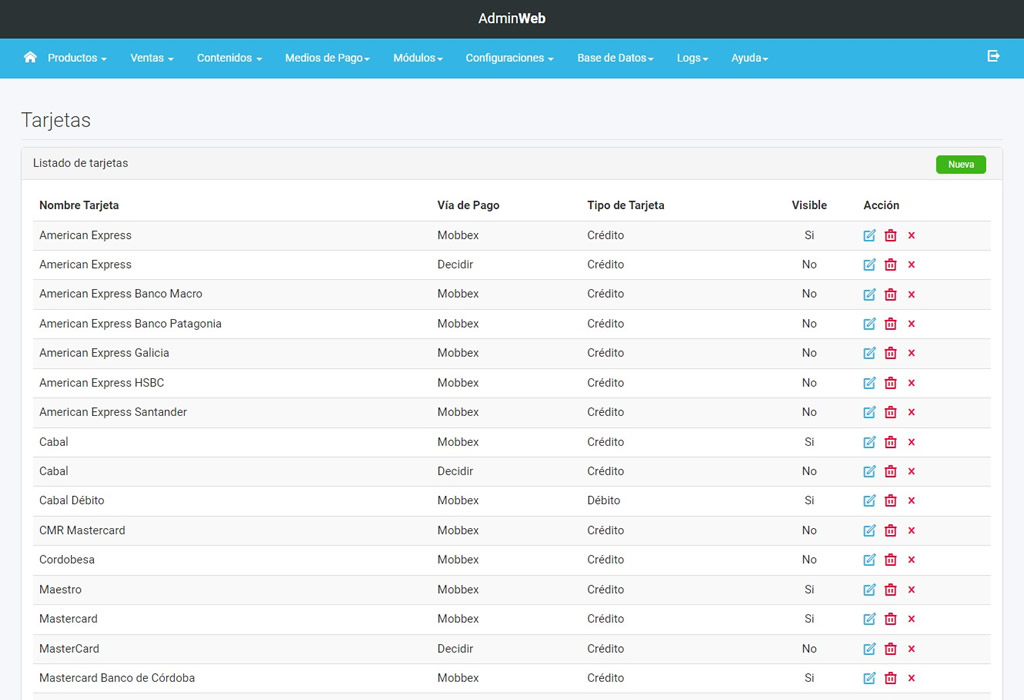Open the Medios de Pago dropdown
Viewport: 1024px width, 700px height.
tap(327, 58)
